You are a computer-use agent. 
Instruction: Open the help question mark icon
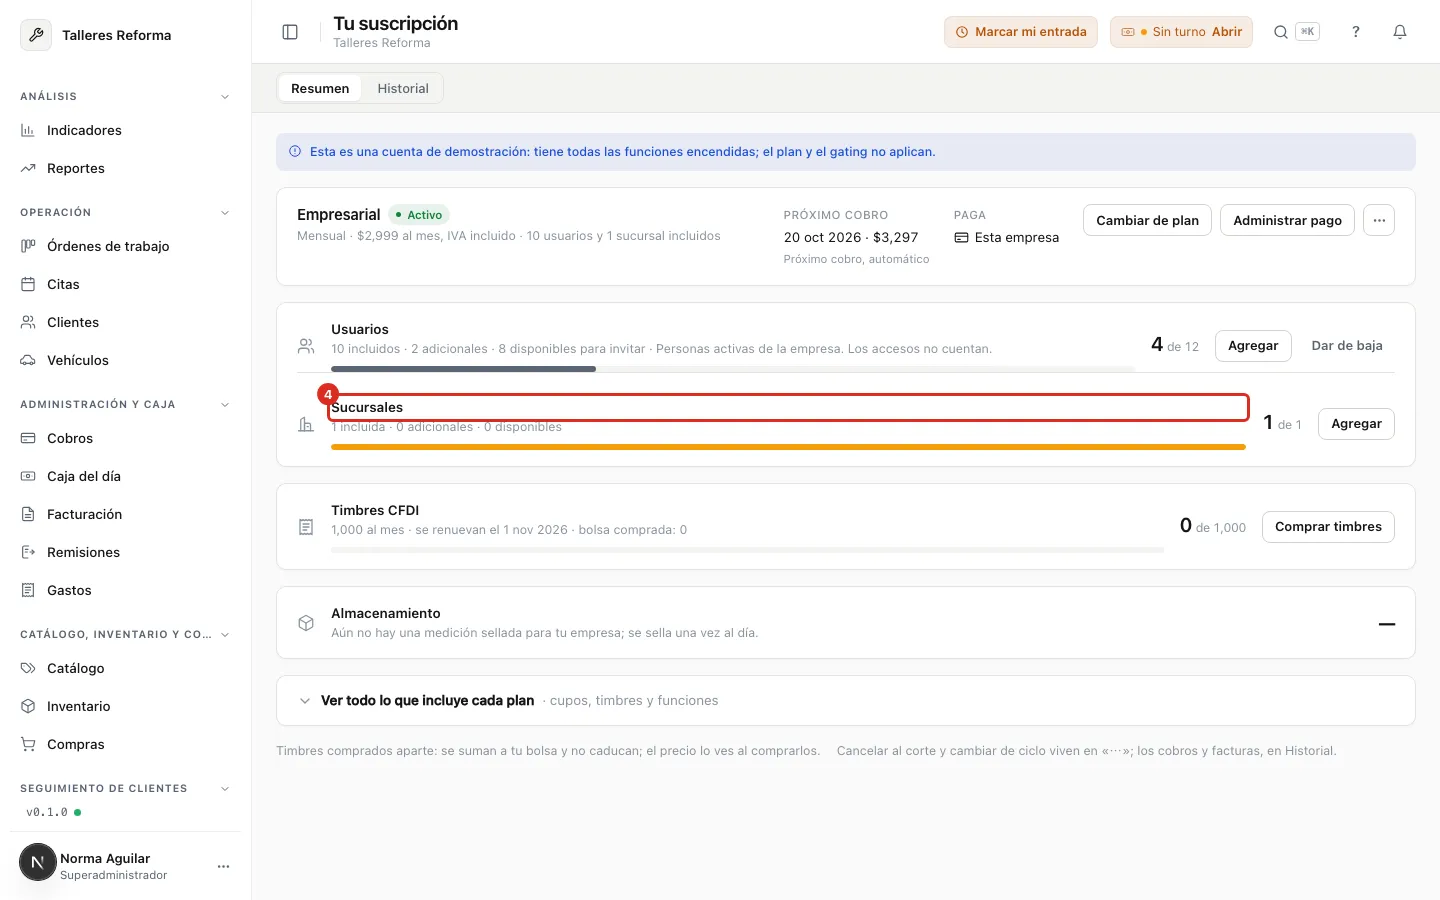(x=1356, y=32)
